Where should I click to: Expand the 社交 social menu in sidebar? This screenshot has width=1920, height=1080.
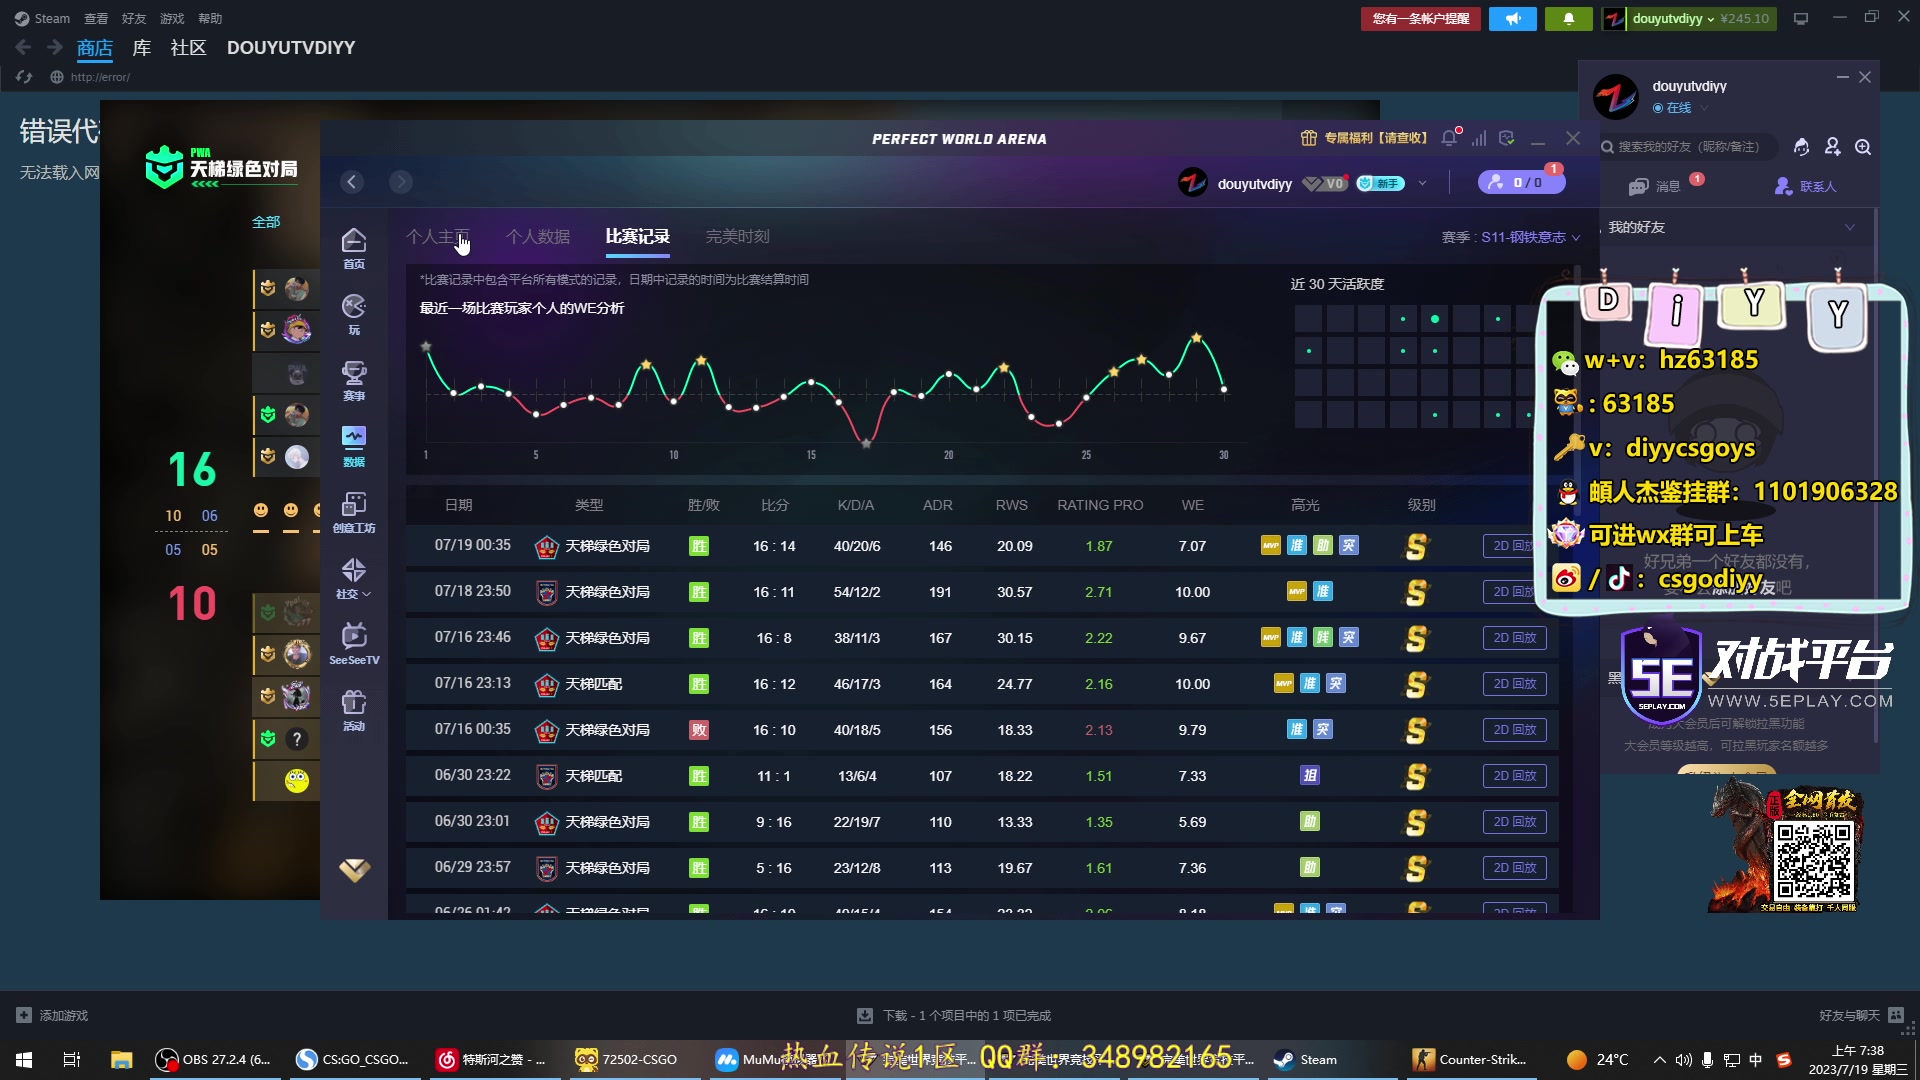pos(354,578)
